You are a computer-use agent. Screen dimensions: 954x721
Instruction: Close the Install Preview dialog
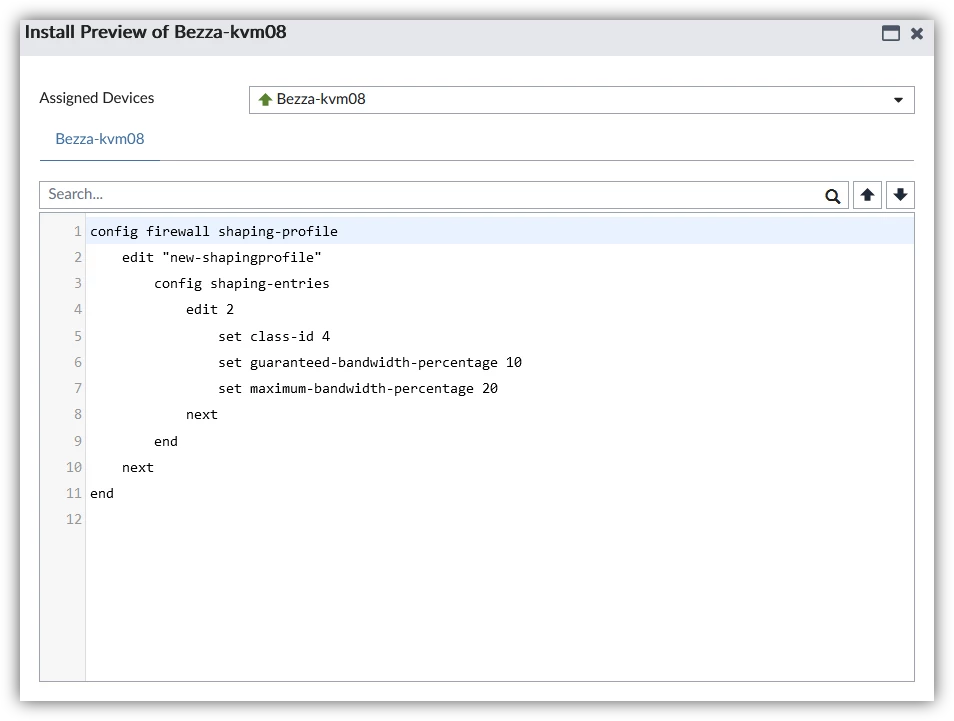[x=917, y=33]
